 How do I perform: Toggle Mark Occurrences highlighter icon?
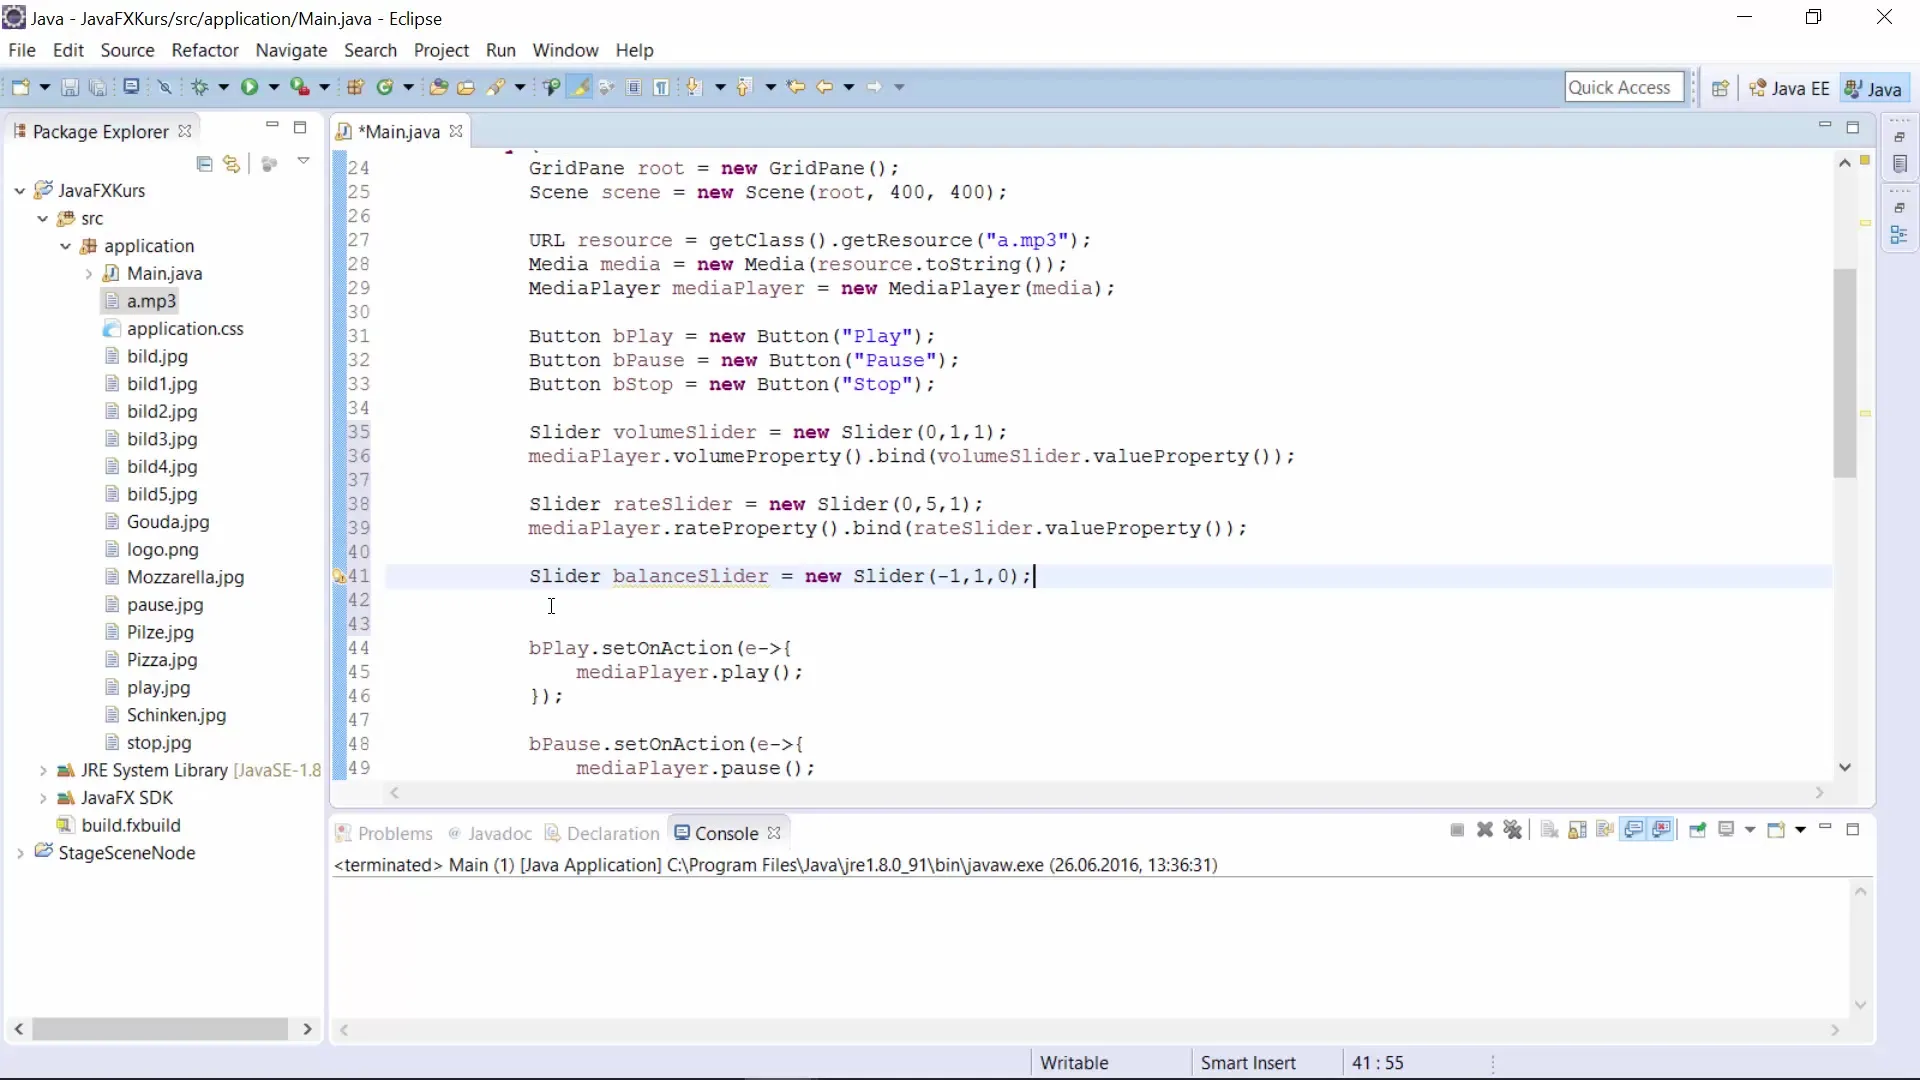point(579,87)
